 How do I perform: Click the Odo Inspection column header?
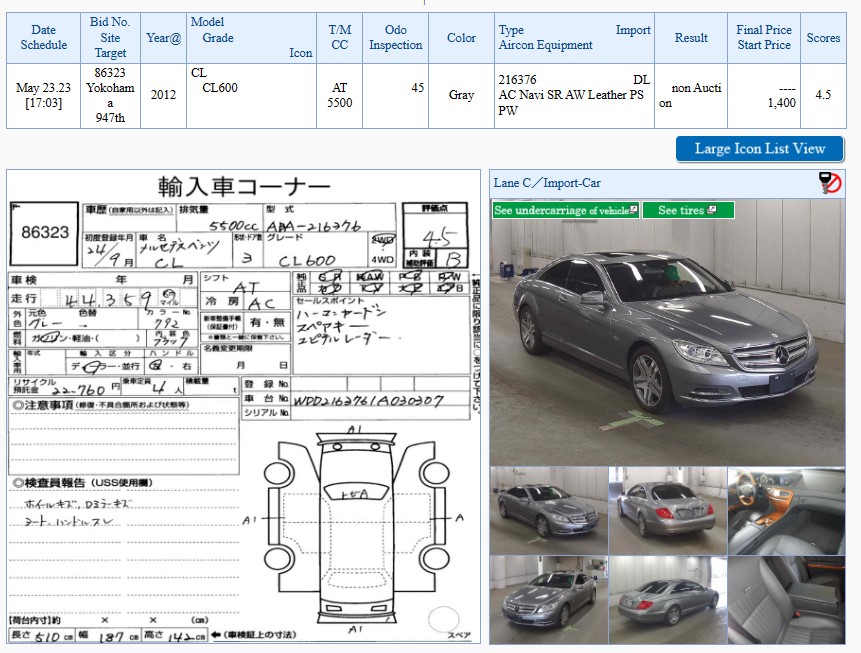click(x=395, y=38)
